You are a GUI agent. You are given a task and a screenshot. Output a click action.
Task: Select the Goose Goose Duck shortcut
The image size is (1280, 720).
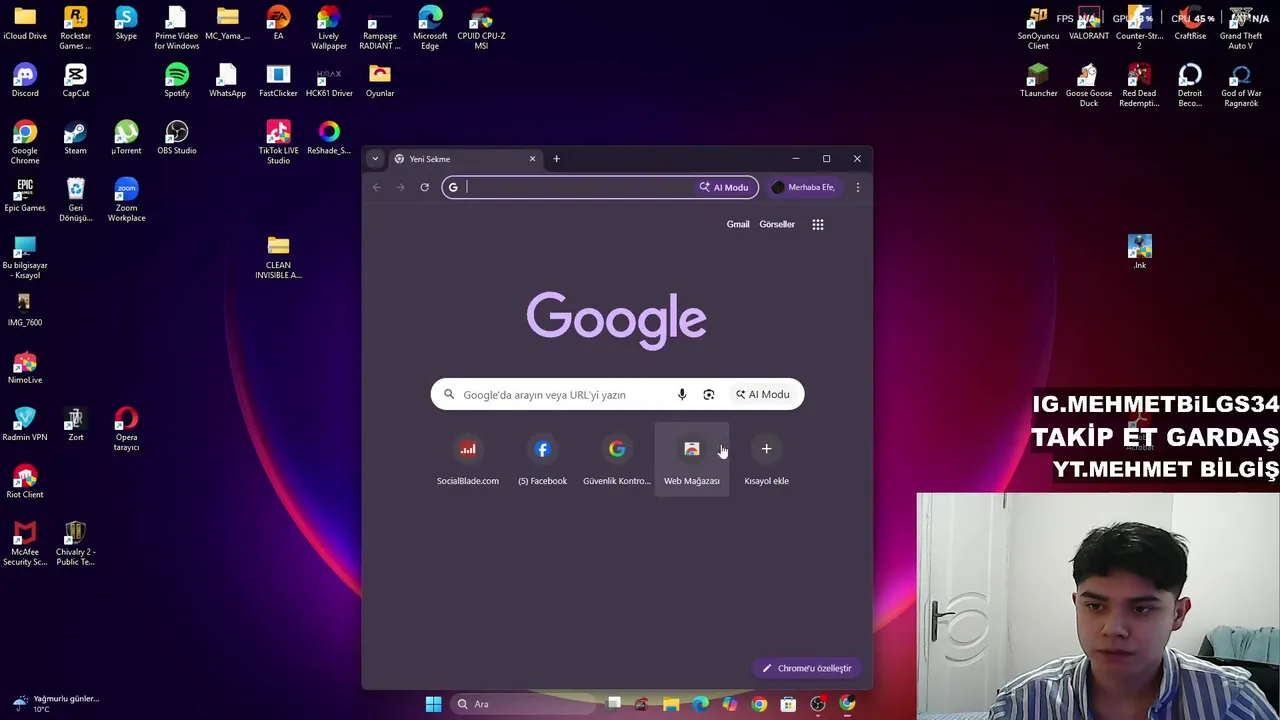coord(1089,86)
